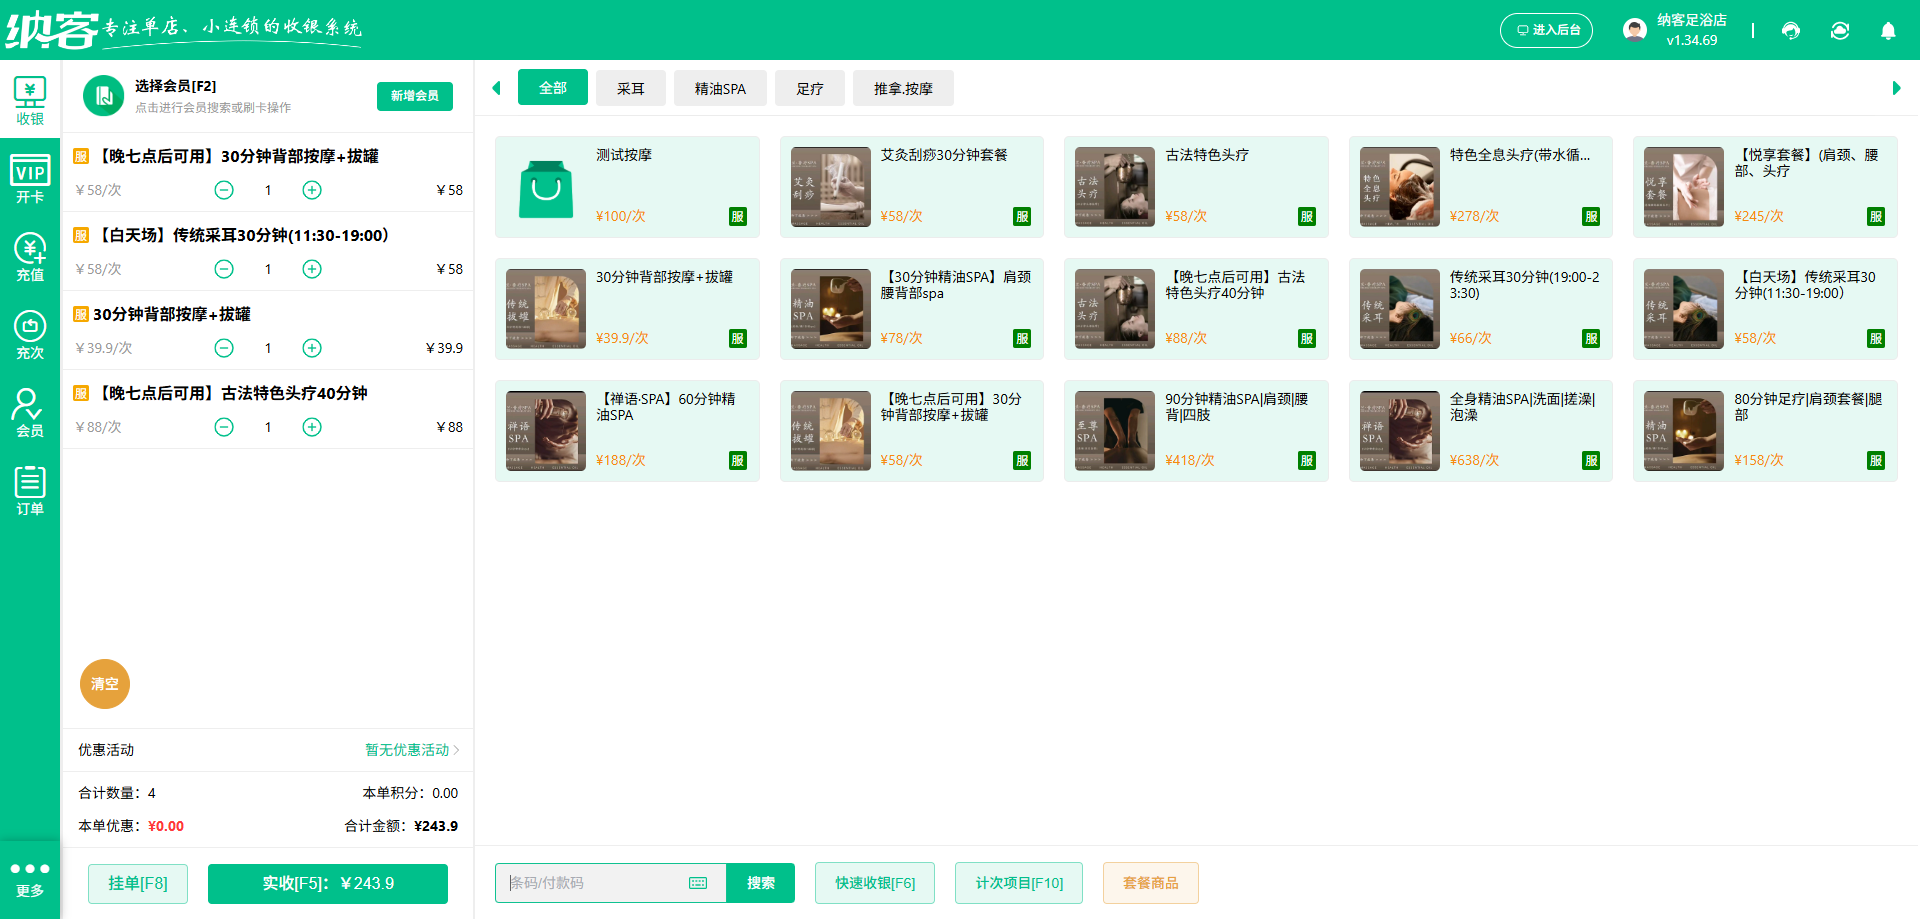Open the 收银 cashier sidebar icon
The width and height of the screenshot is (1920, 919).
click(30, 100)
